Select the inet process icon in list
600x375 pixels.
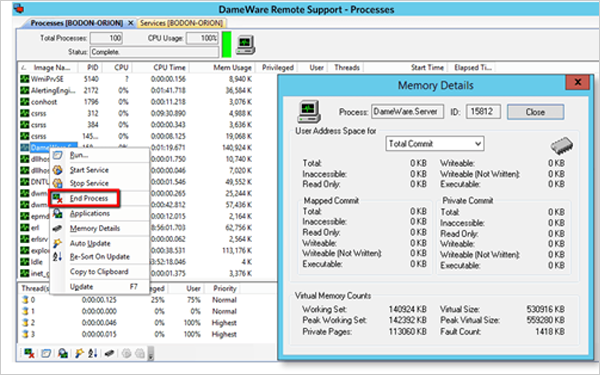click(24, 273)
